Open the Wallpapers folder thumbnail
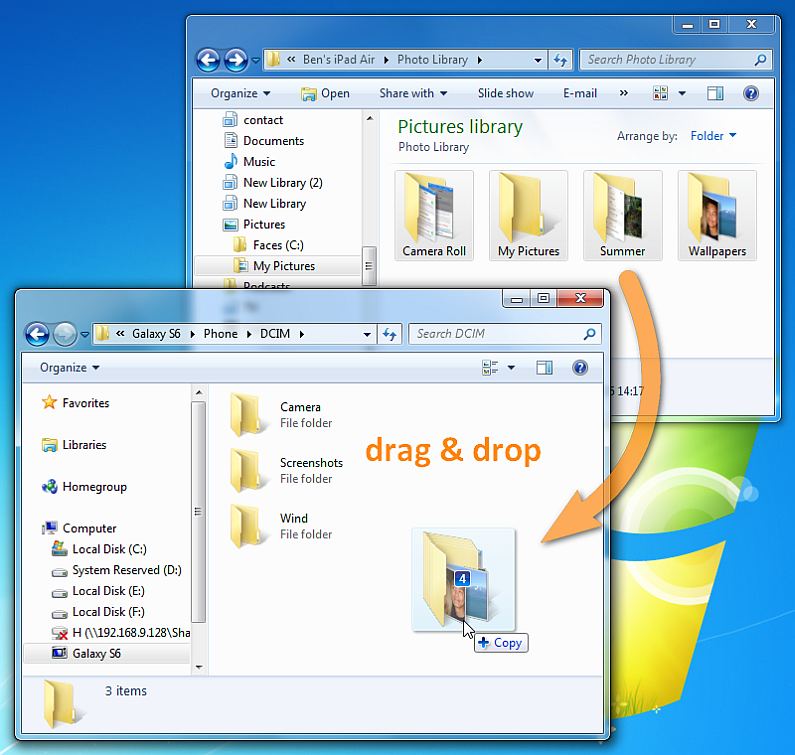The height and width of the screenshot is (755, 795). click(x=717, y=215)
